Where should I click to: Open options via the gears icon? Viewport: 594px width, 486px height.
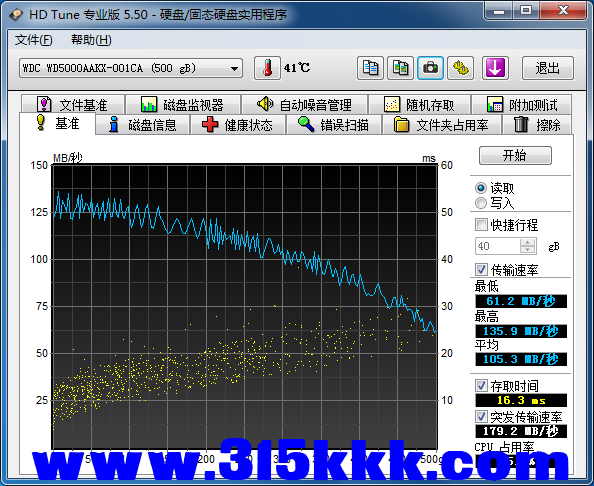click(x=460, y=68)
